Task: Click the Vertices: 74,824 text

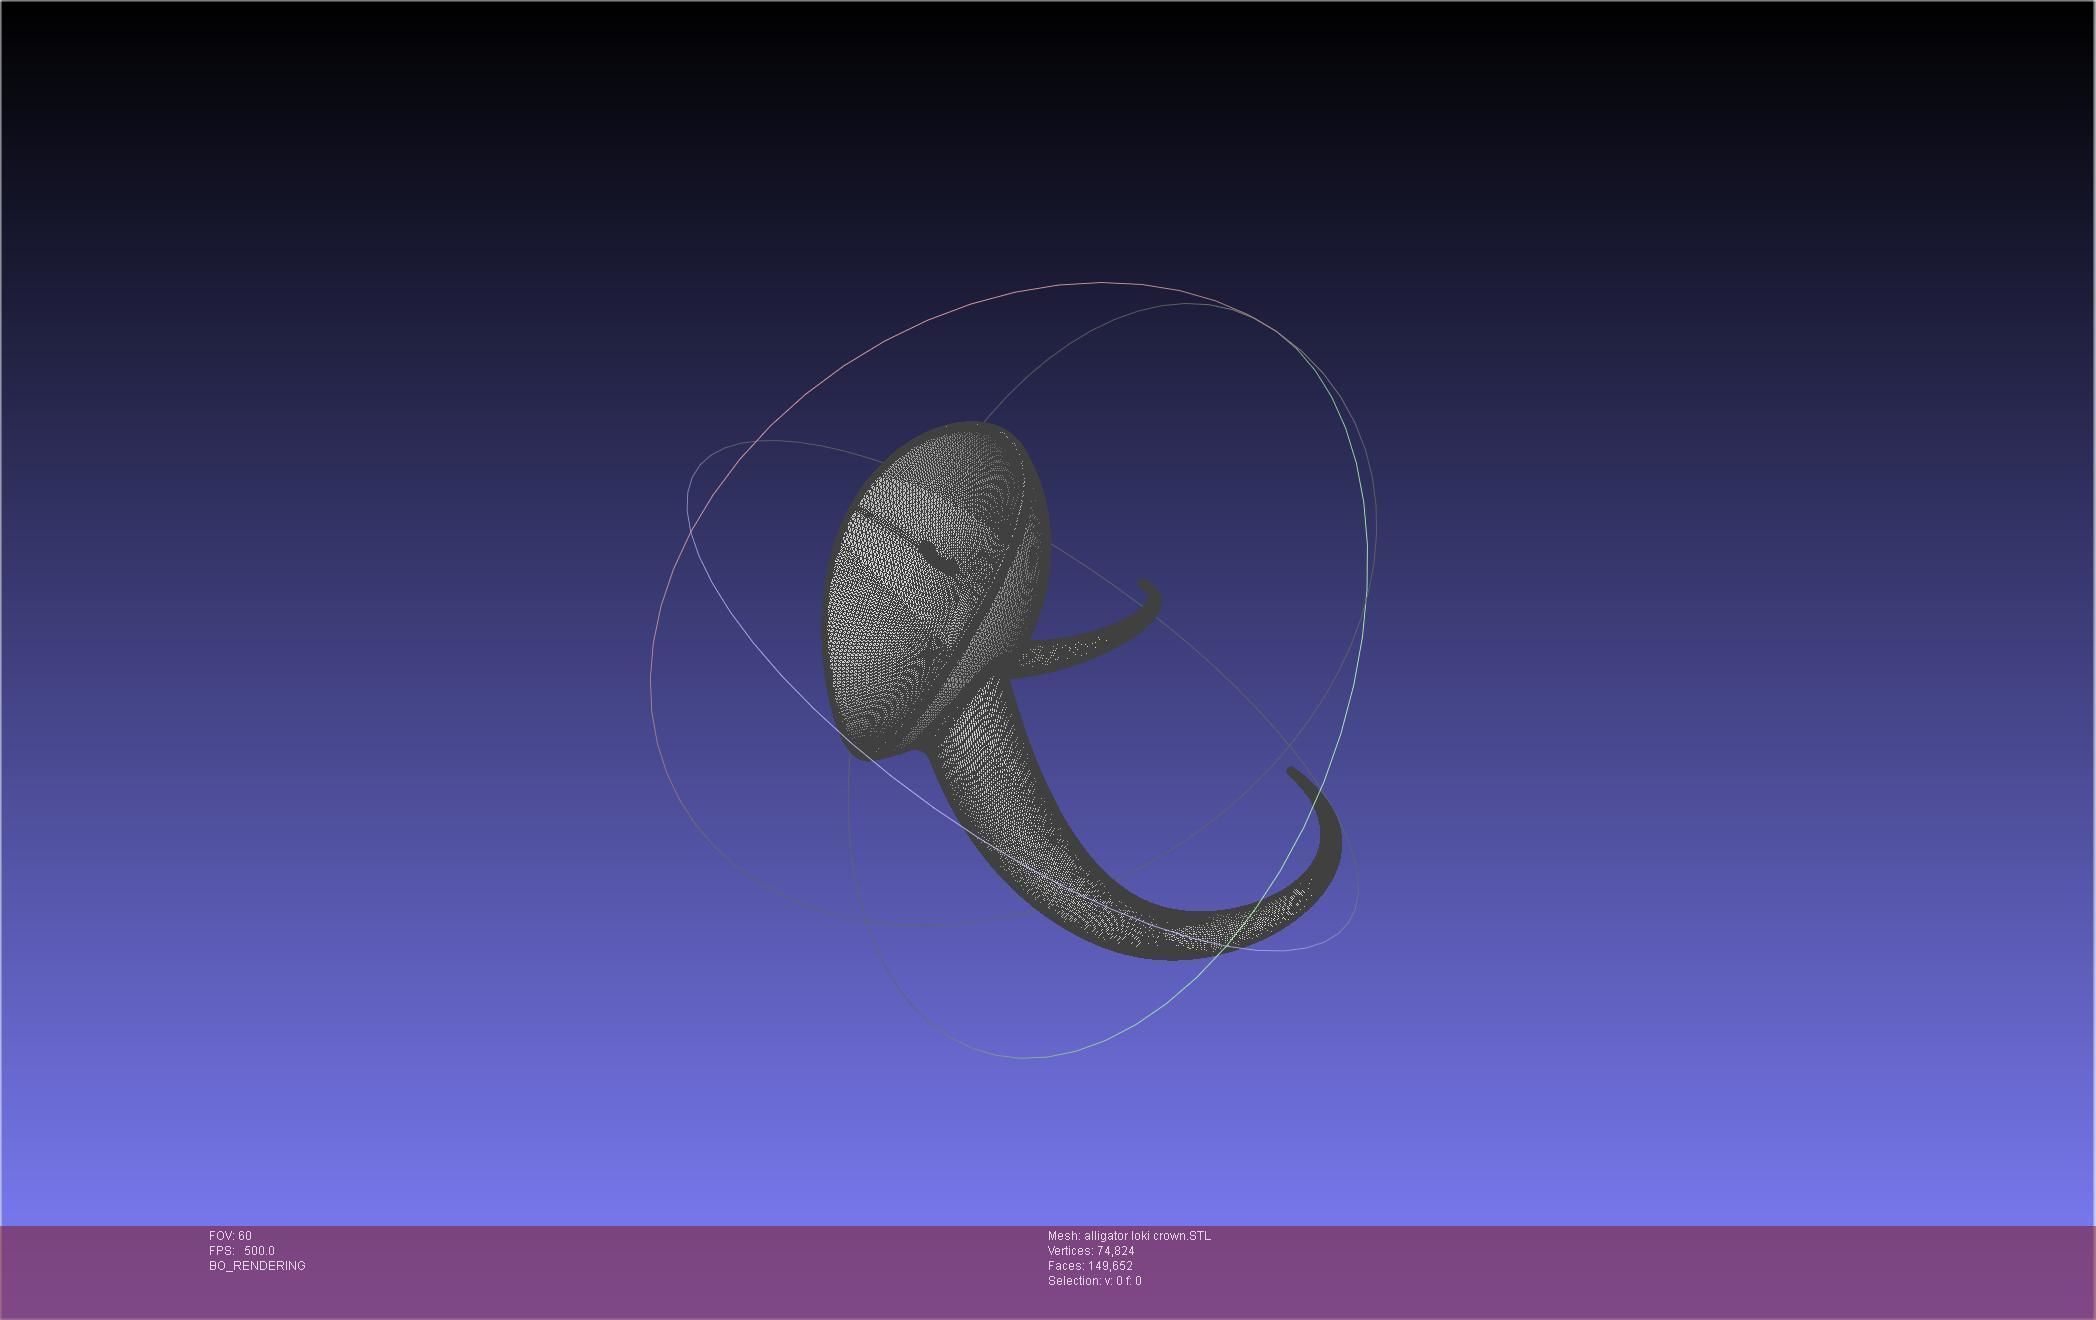Action: pyautogui.click(x=1090, y=1251)
